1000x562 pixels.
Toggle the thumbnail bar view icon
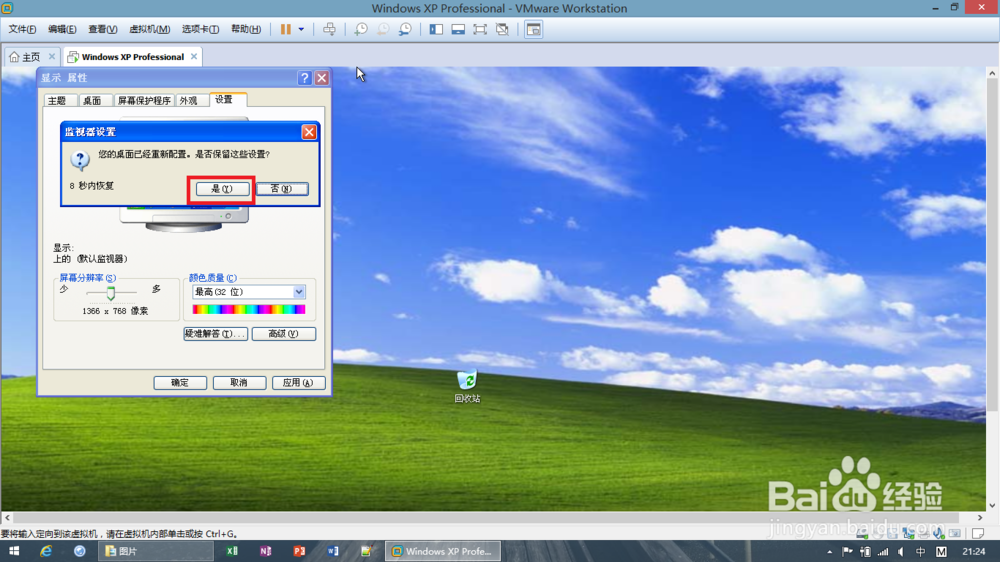click(x=458, y=29)
